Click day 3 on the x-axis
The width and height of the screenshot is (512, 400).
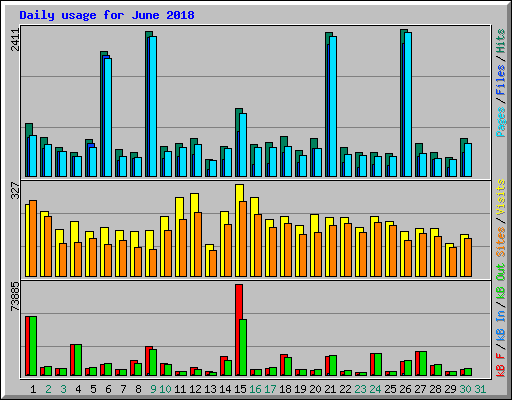click(63, 389)
